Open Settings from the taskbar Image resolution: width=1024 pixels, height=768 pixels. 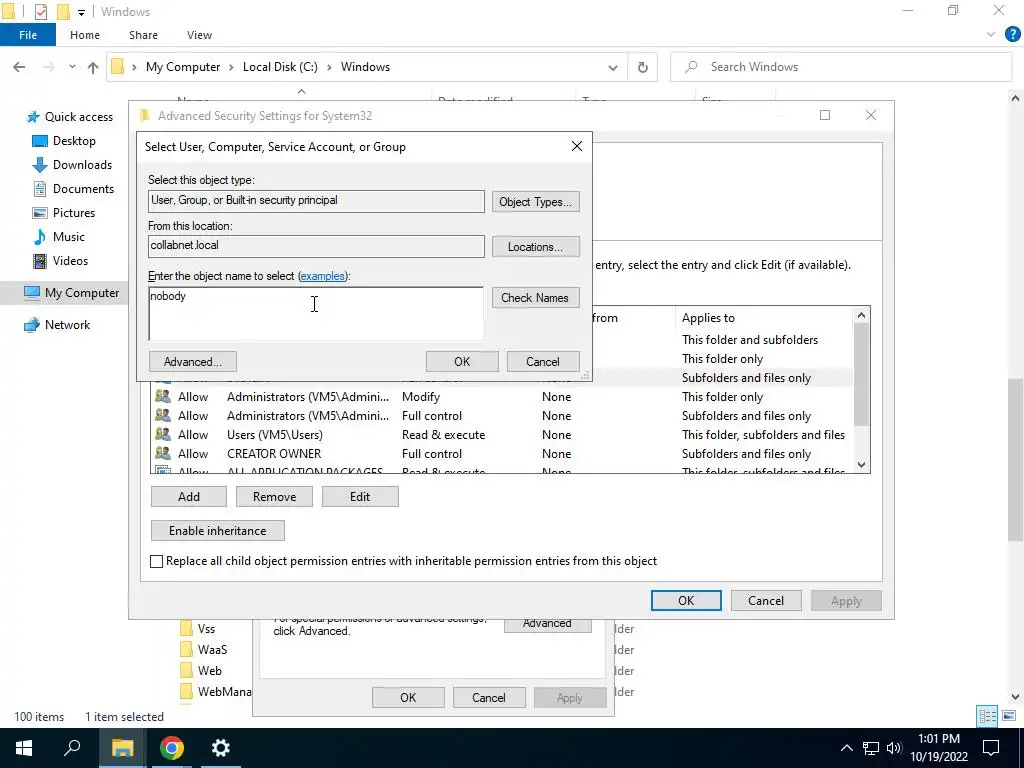[x=220, y=748]
